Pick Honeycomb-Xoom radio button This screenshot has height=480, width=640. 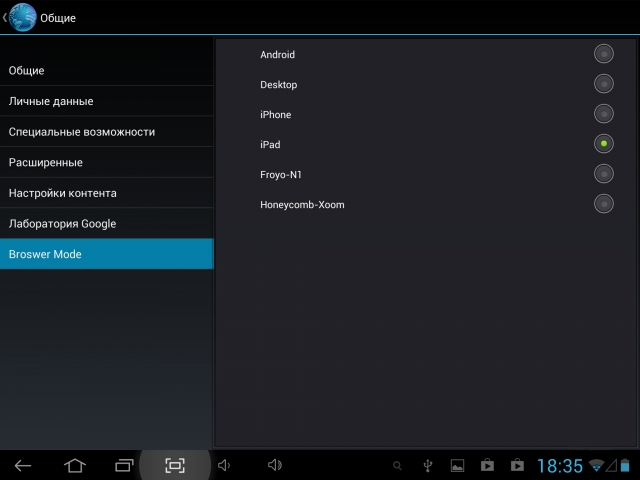[x=603, y=204]
